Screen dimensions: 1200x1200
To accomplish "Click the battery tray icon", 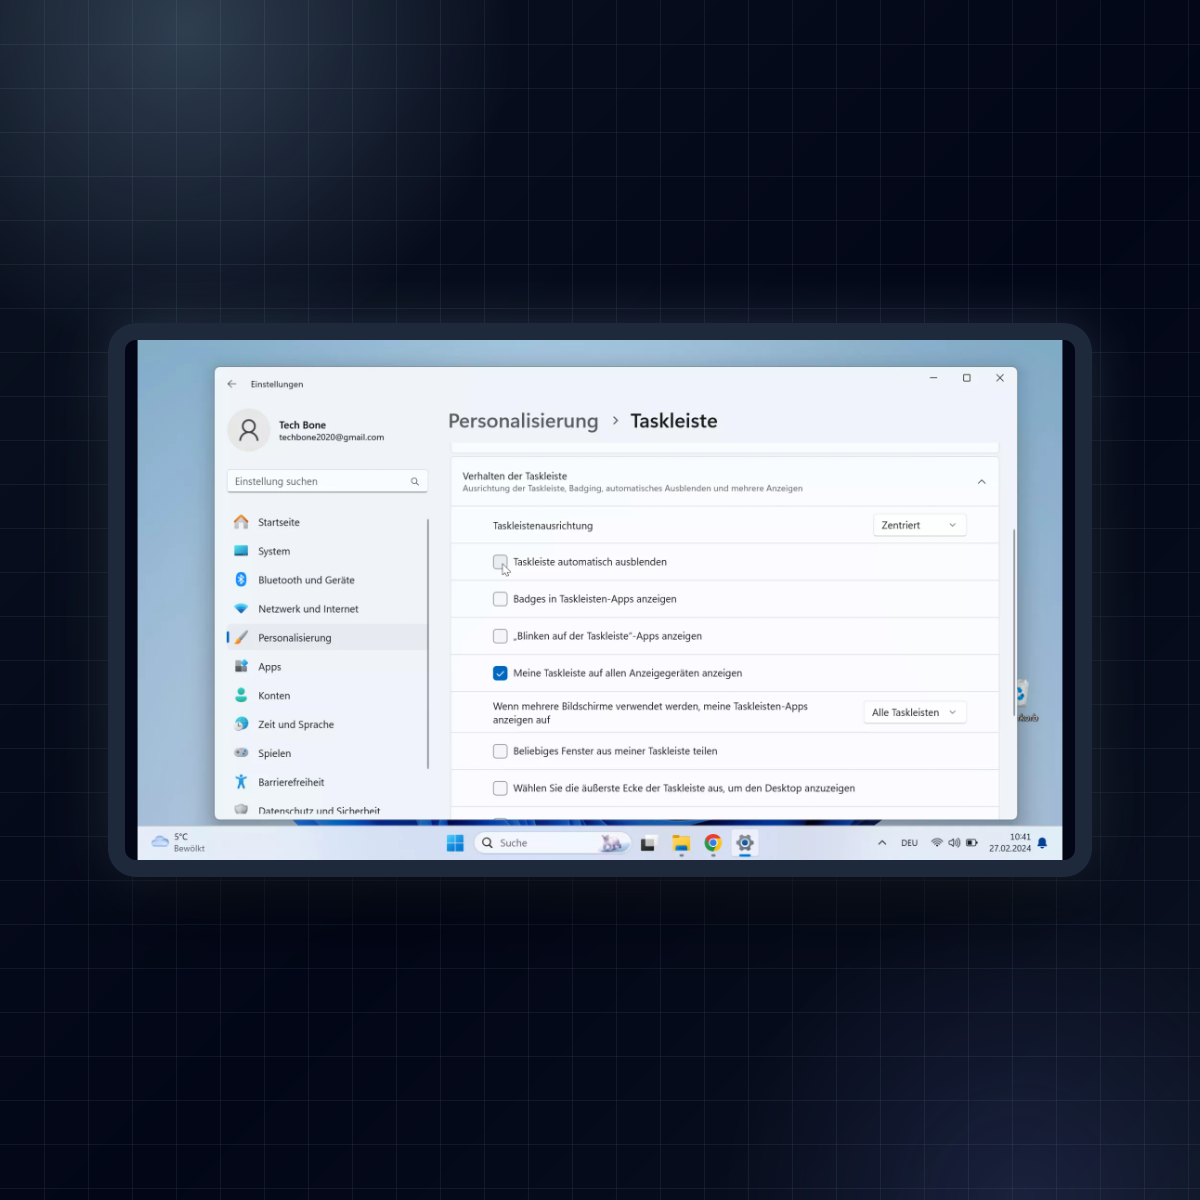I will click(972, 843).
